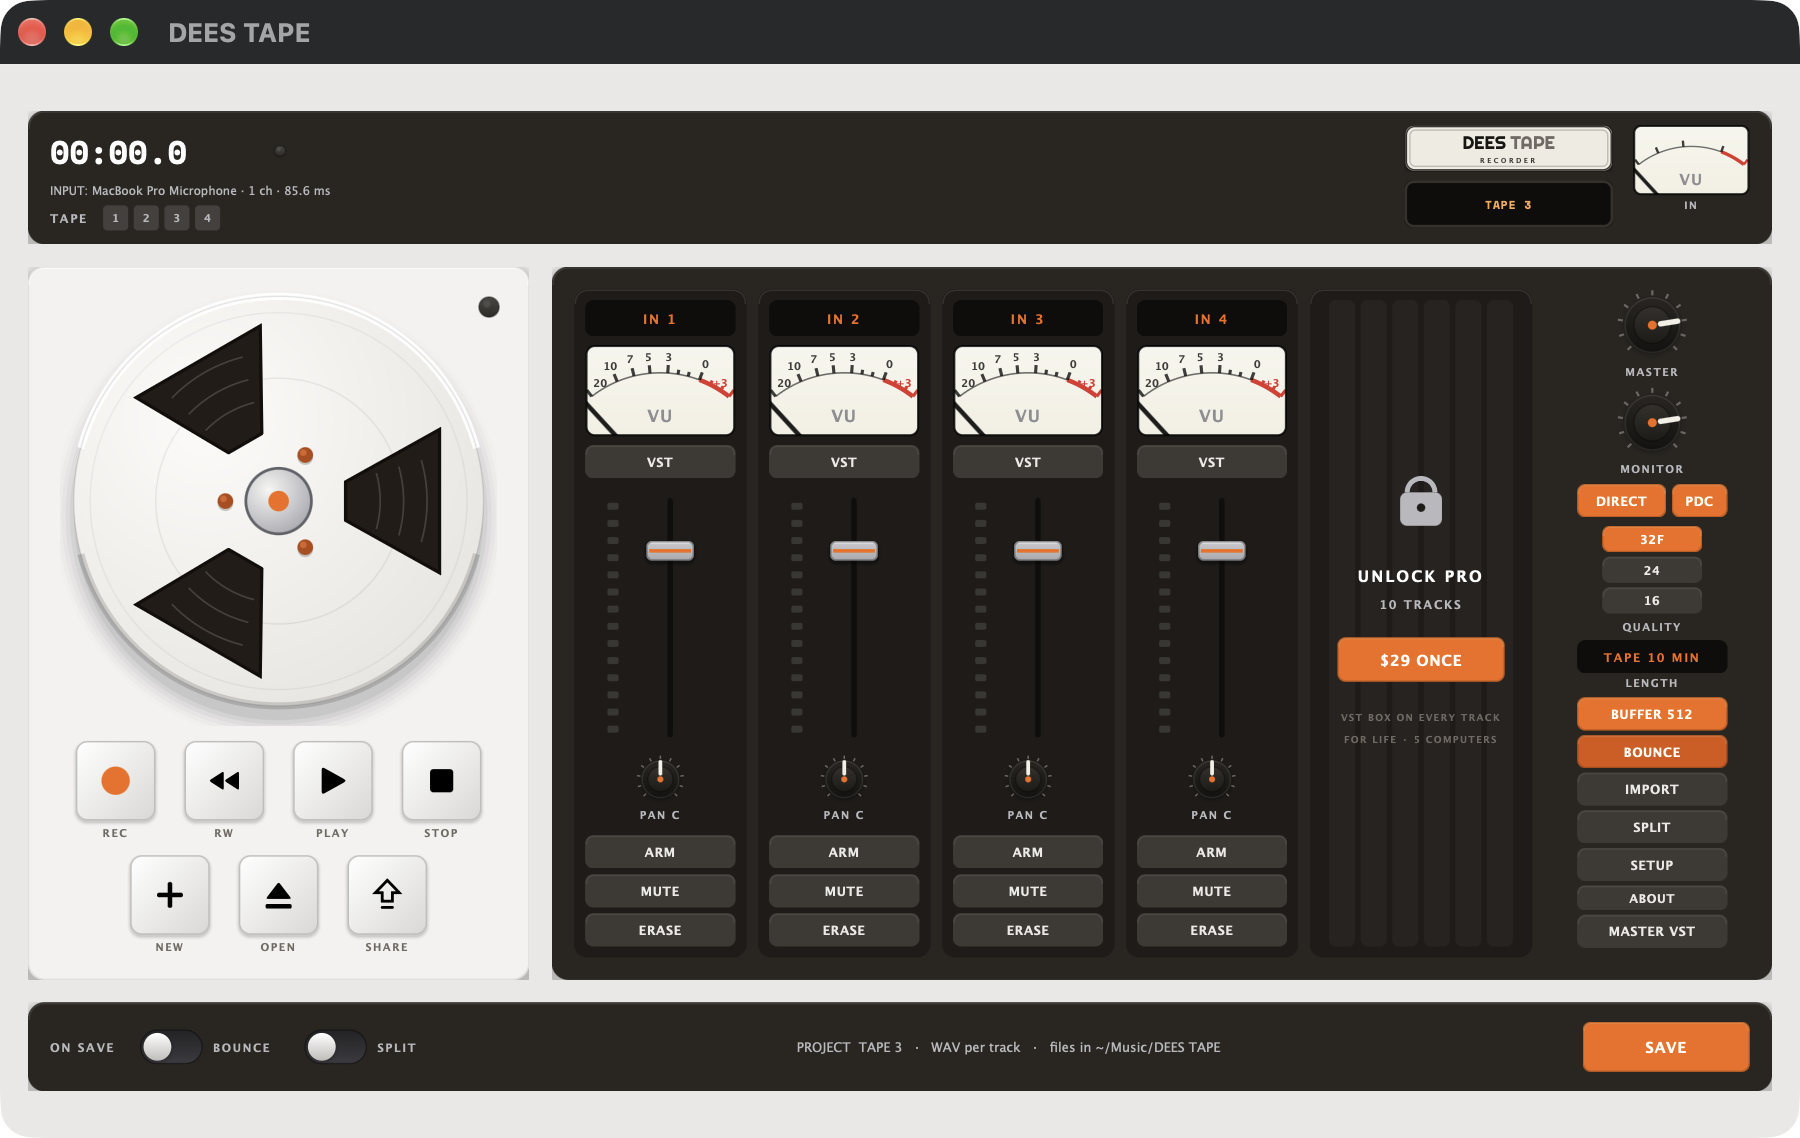The image size is (1800, 1138).
Task: Select 16 bit quality option
Action: click(1652, 600)
